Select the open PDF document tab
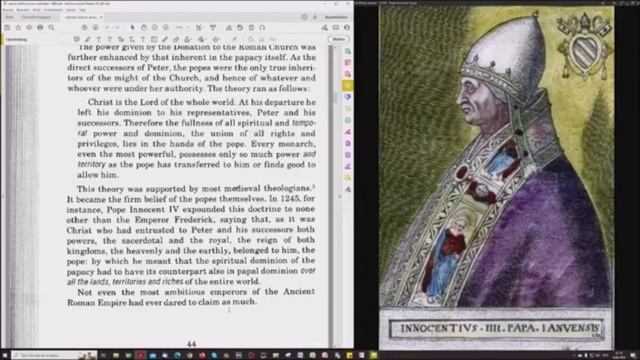 point(82,17)
